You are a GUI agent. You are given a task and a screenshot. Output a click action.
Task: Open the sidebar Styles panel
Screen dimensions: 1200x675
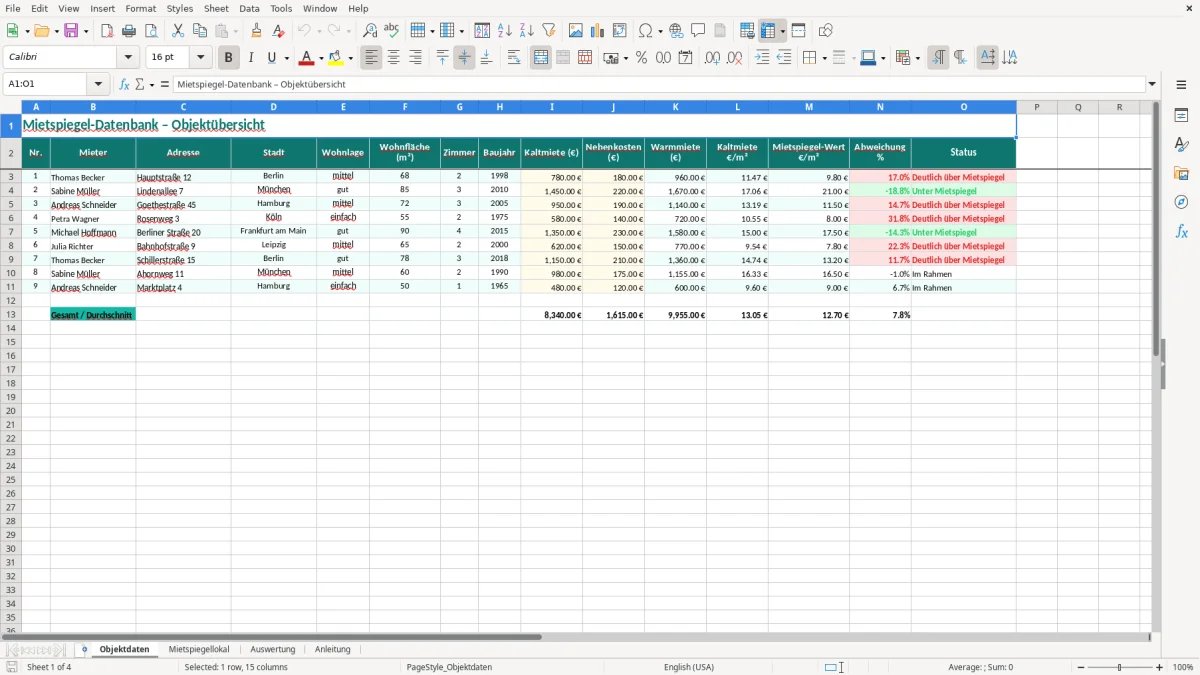[x=1181, y=145]
